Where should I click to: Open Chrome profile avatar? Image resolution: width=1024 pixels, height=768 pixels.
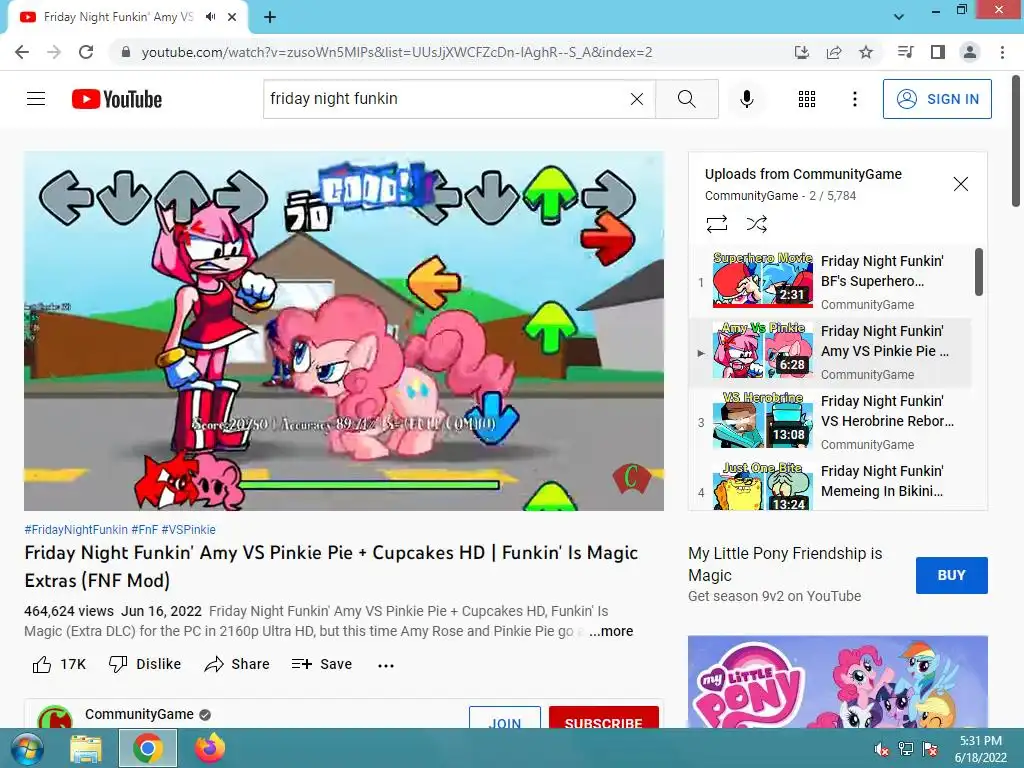[970, 52]
